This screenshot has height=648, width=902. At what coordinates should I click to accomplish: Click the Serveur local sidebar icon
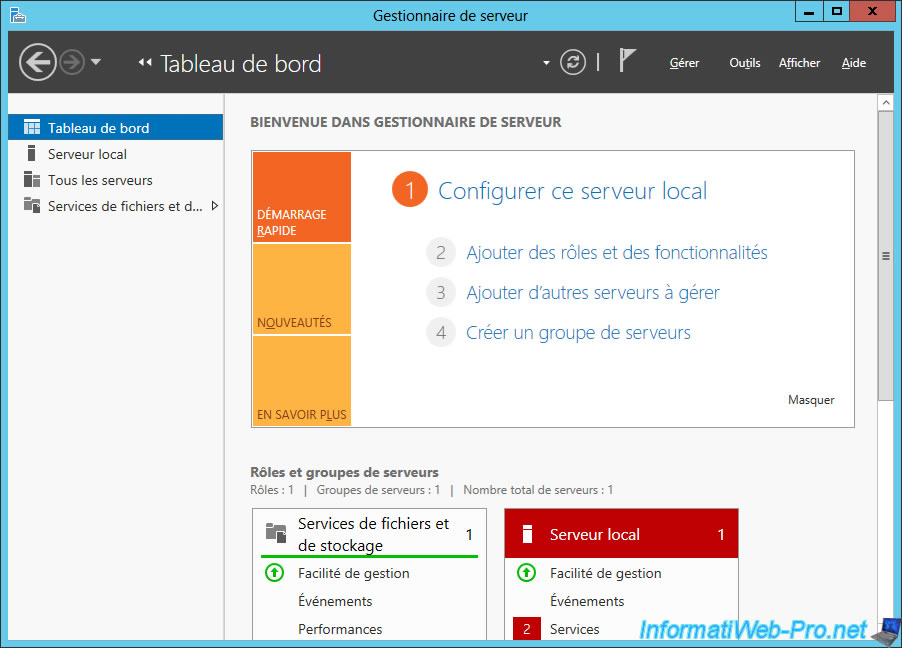pos(32,153)
